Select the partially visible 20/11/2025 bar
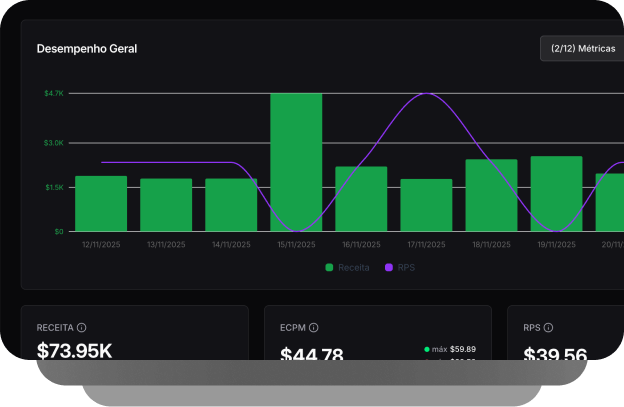 (x=610, y=202)
